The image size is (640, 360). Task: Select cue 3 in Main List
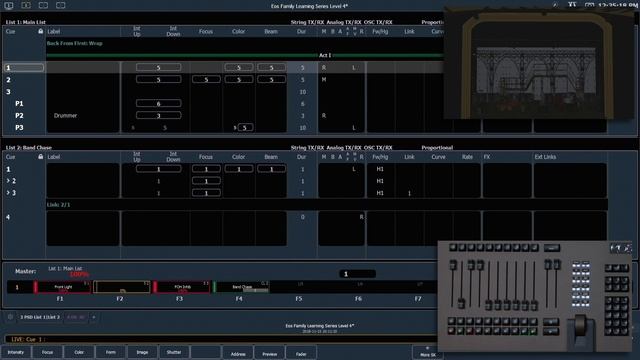click(x=8, y=92)
